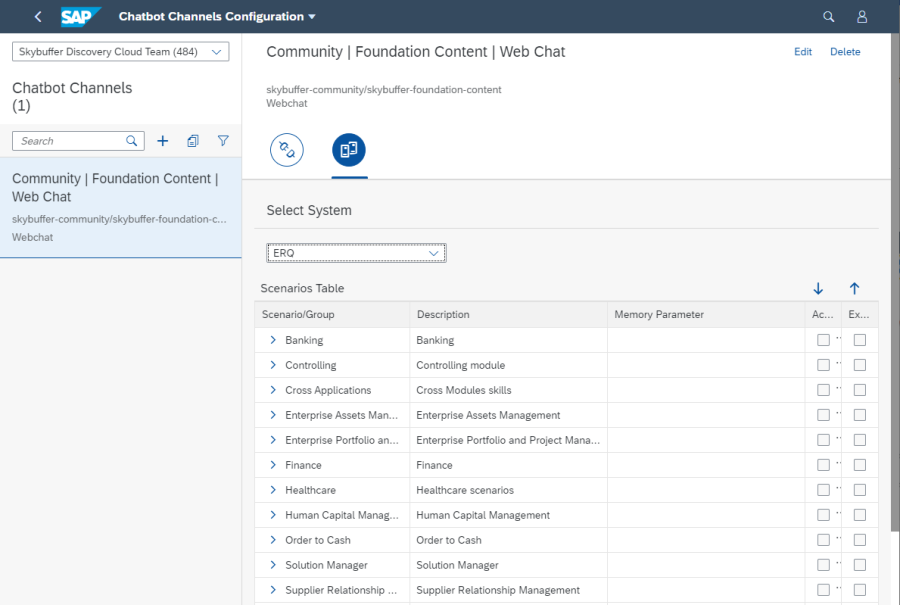Expand the Cross Applications group
Screen dimensions: 900x605
(273, 390)
